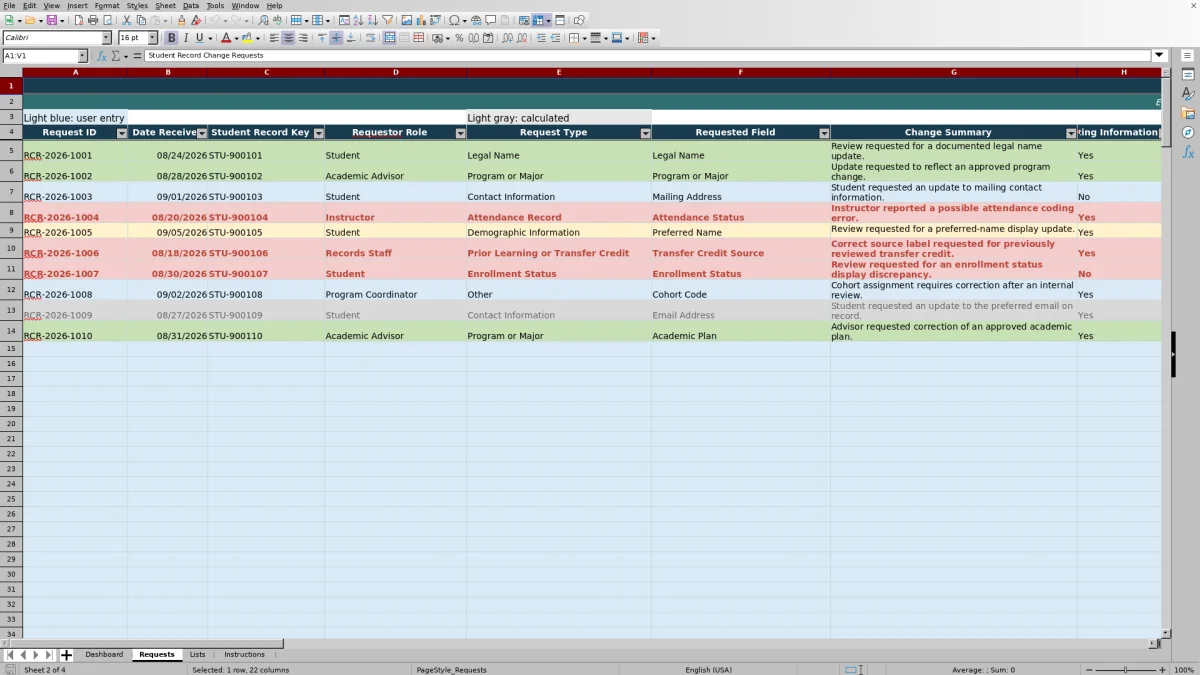Click the Insert Special Character omega icon
1200x675 pixels.
click(x=454, y=20)
